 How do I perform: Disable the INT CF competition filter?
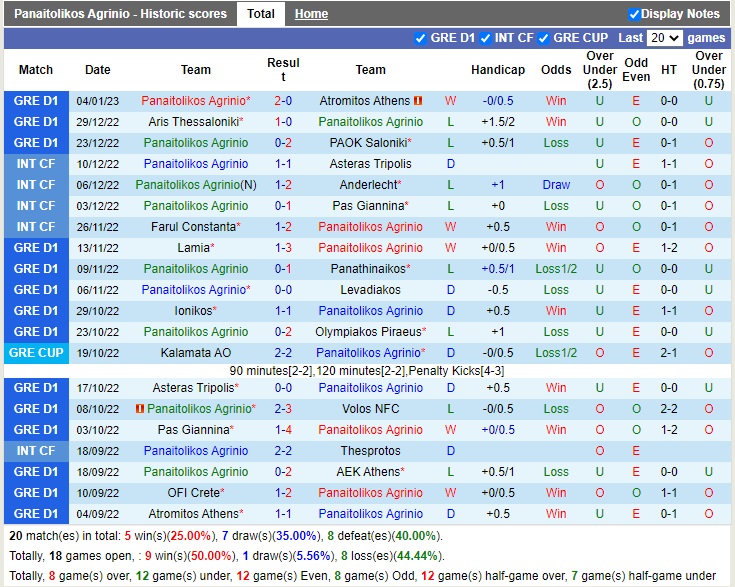[484, 38]
